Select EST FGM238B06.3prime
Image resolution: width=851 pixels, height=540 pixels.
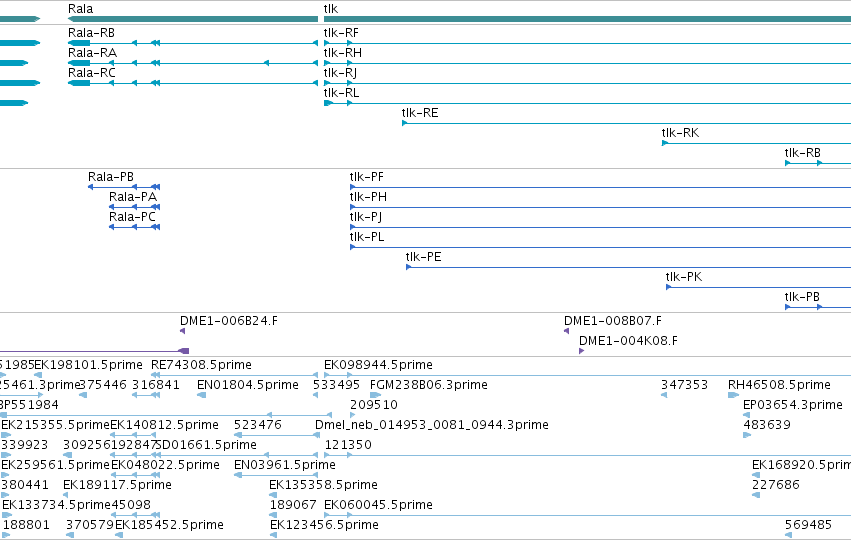pos(375,395)
